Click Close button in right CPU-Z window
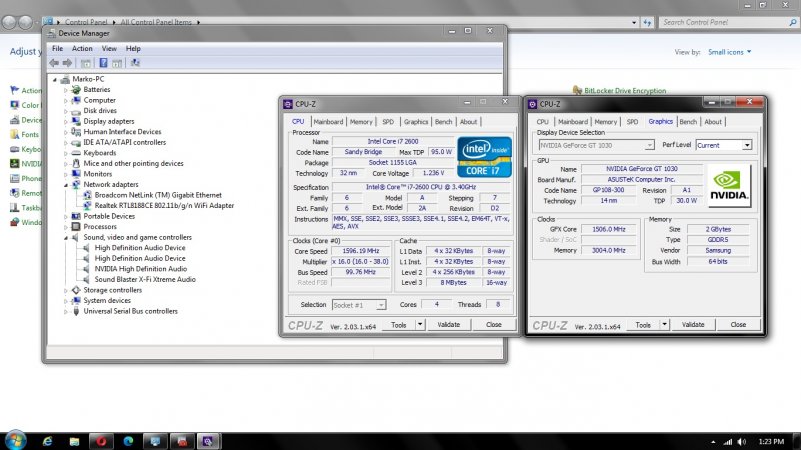 tap(738, 324)
